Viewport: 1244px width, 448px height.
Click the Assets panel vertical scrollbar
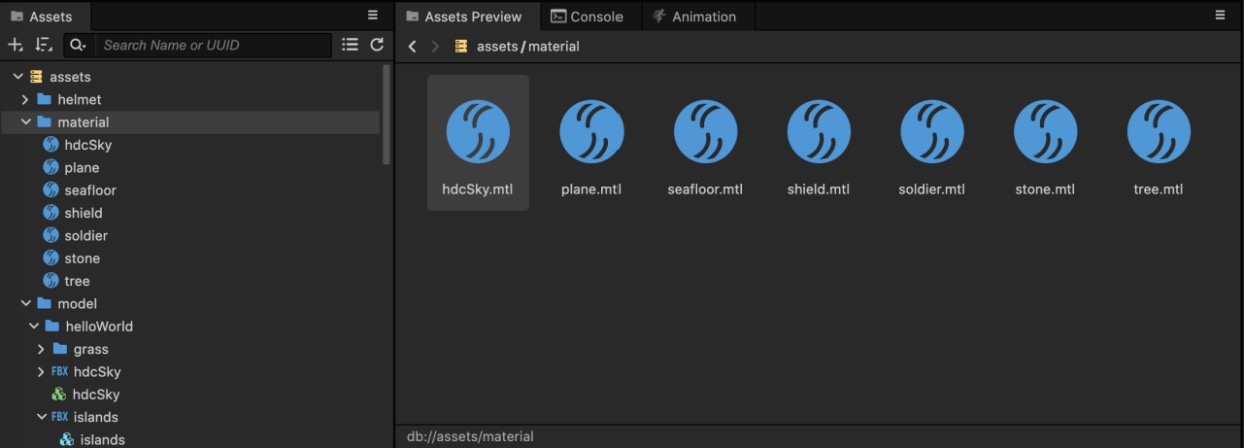coord(387,115)
